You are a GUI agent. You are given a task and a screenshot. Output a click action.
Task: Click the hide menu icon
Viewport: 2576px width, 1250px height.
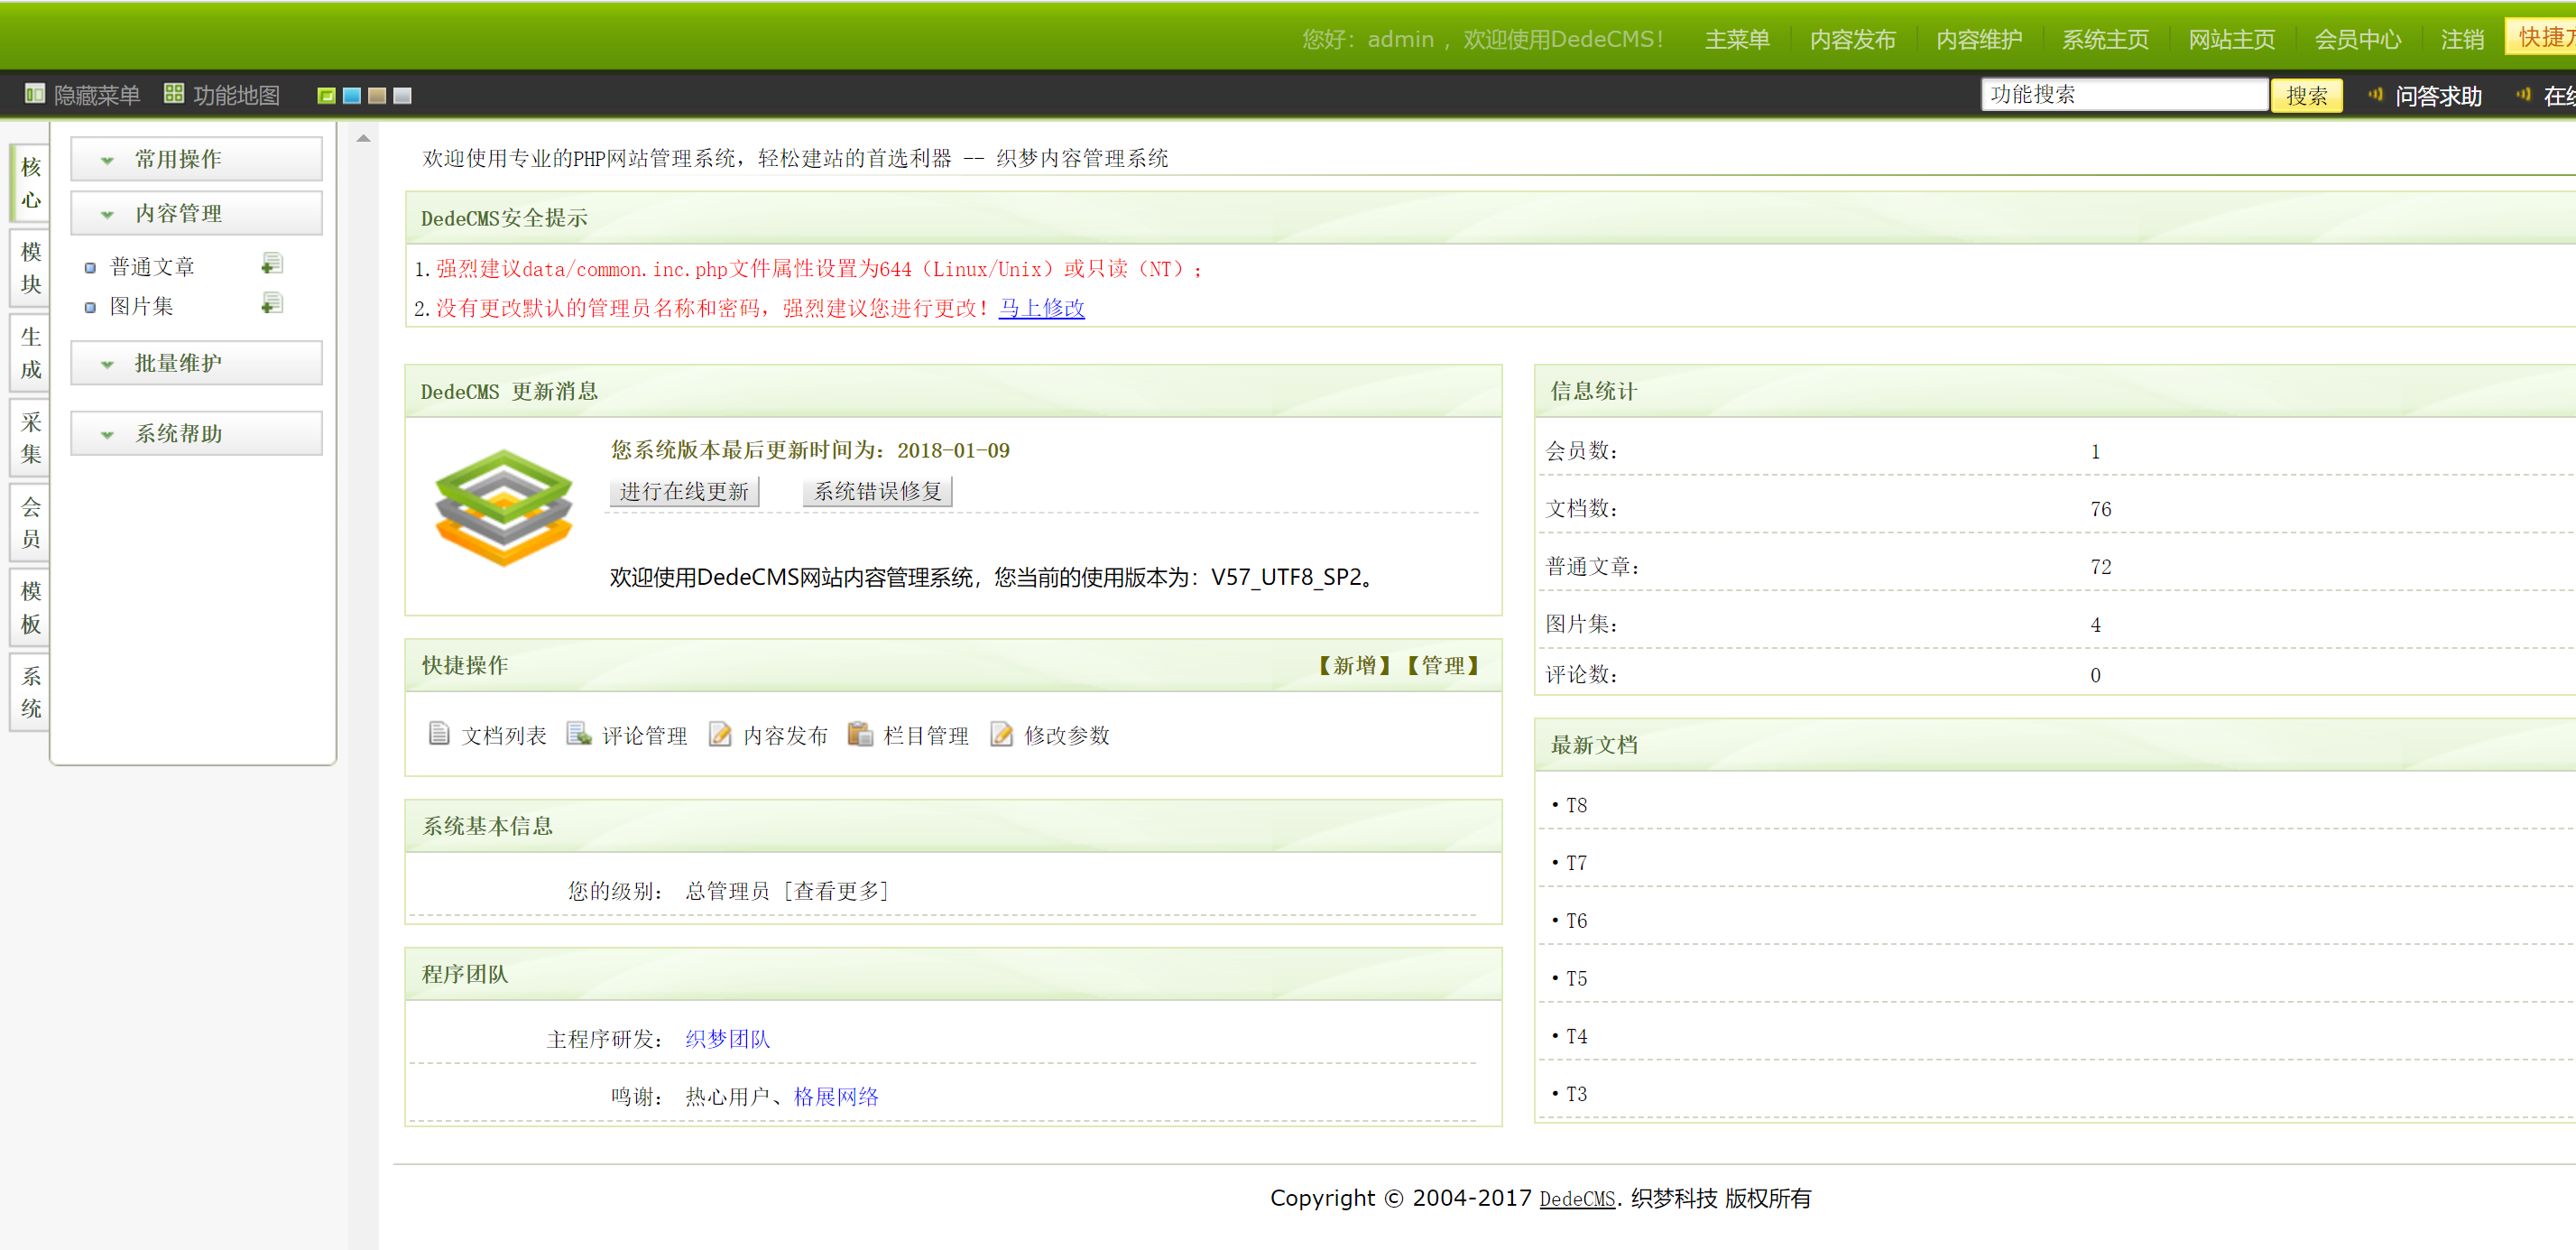(35, 94)
